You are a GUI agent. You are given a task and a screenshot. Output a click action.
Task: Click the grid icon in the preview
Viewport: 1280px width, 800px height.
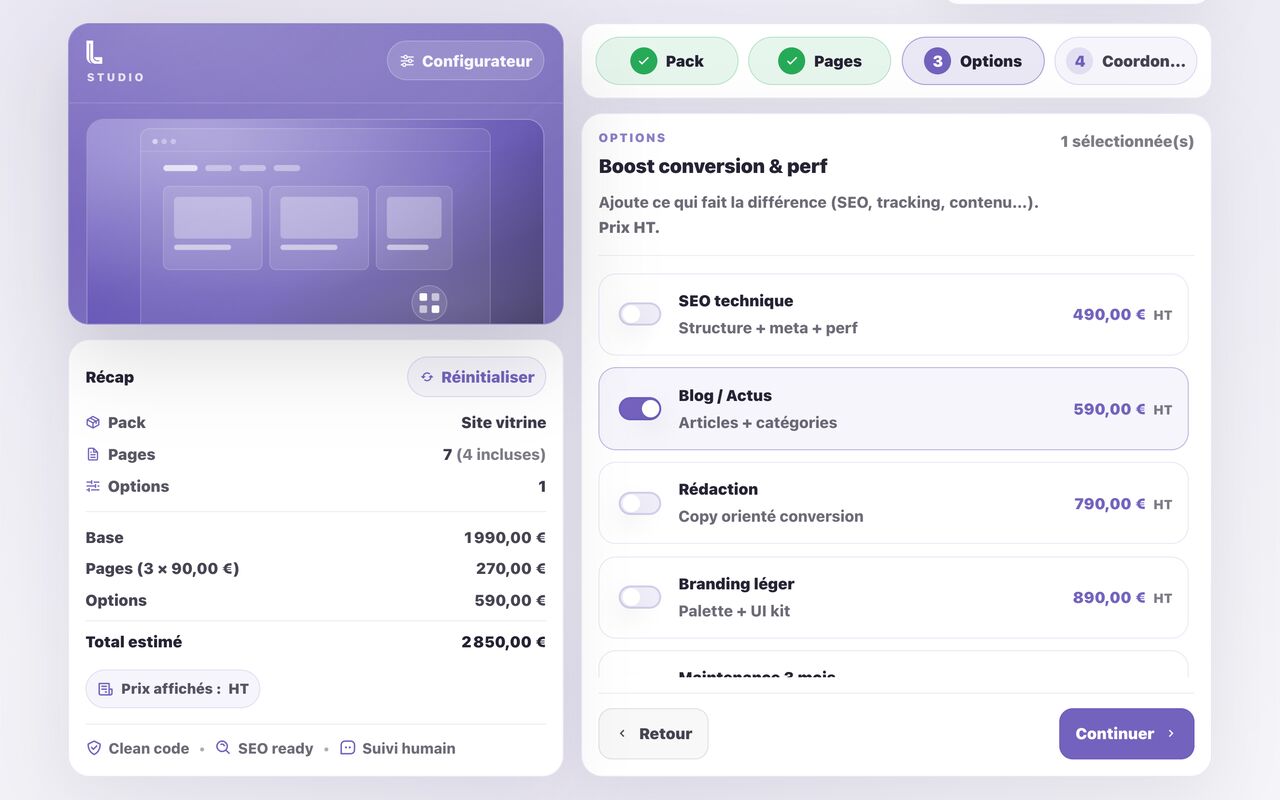click(x=429, y=303)
